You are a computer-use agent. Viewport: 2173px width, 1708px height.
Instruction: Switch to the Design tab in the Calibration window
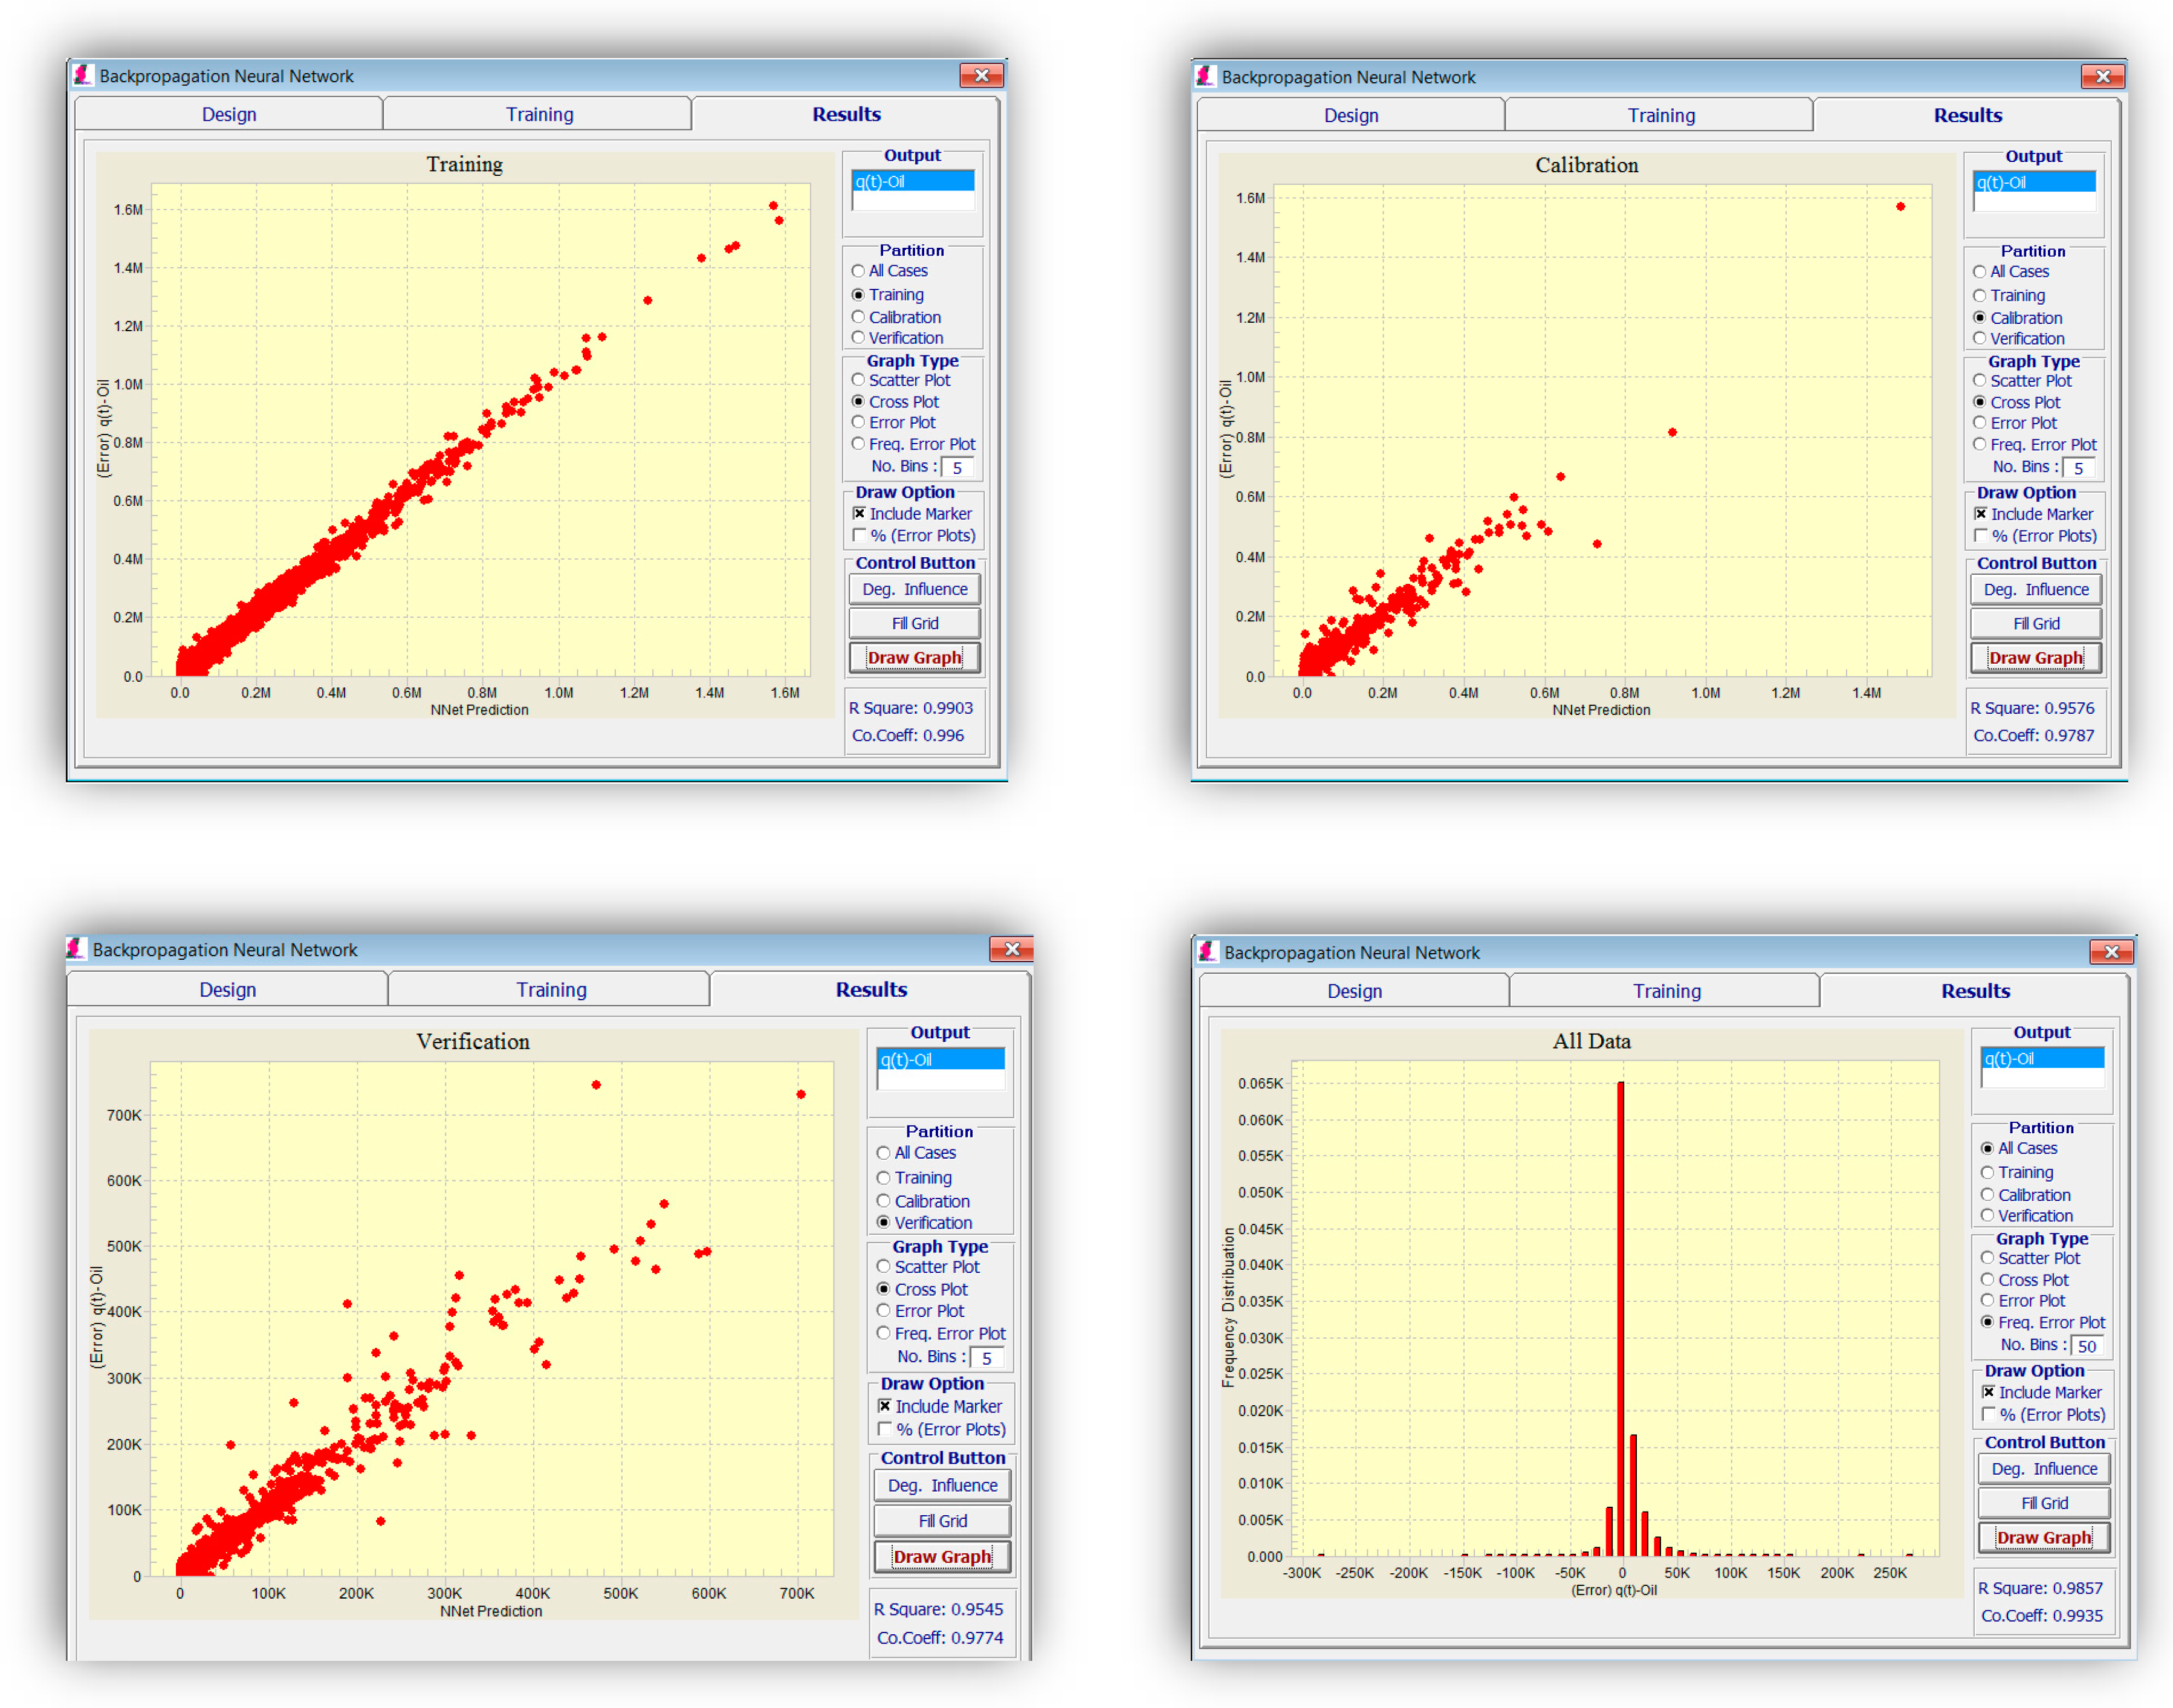pyautogui.click(x=1351, y=115)
